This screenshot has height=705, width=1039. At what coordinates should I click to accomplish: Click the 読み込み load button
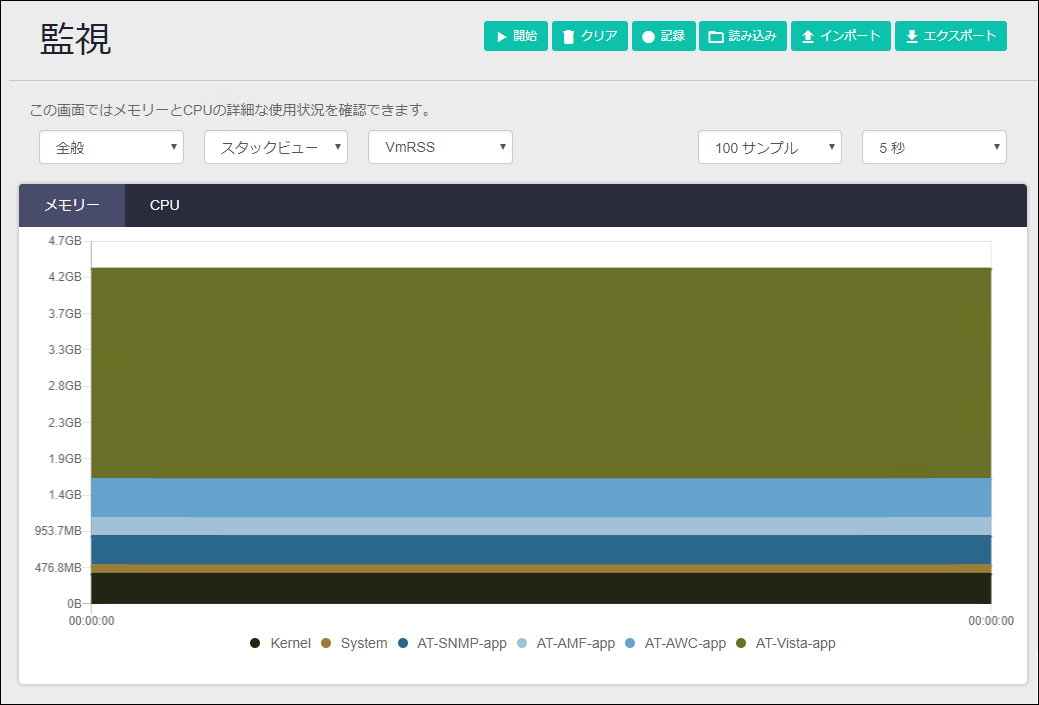pyautogui.click(x=743, y=36)
